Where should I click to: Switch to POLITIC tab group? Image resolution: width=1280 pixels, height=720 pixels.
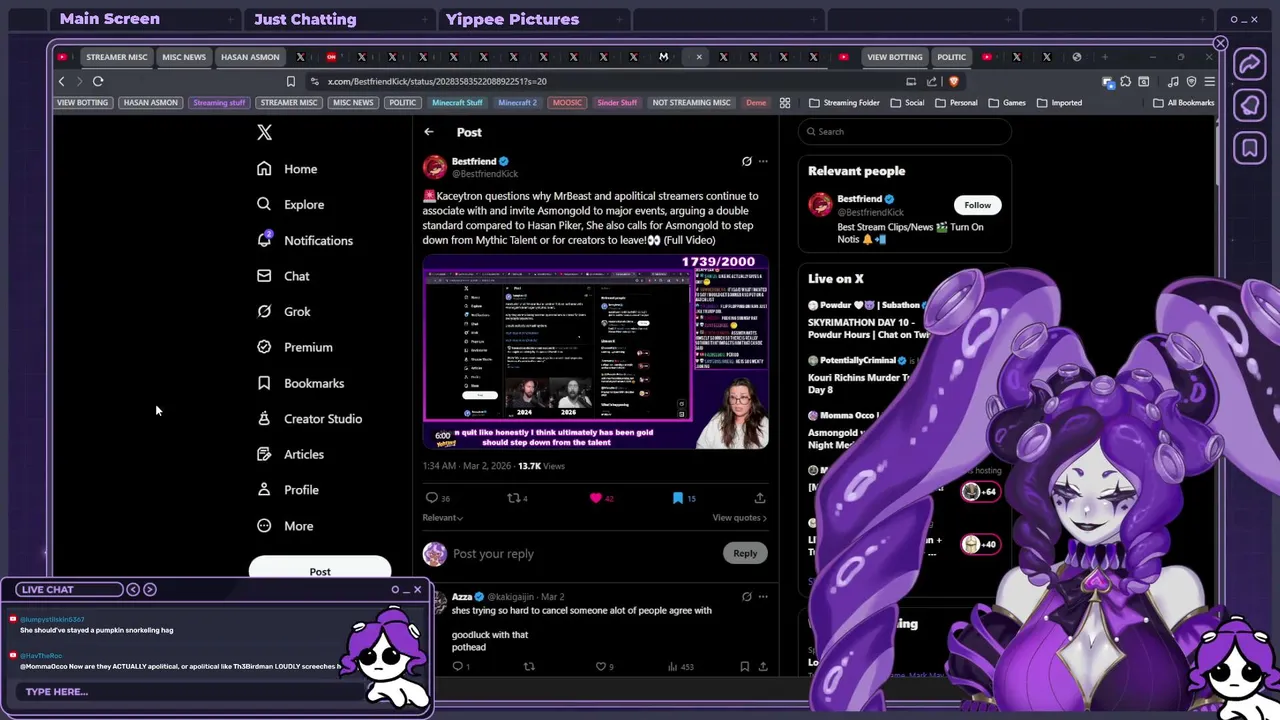(x=951, y=57)
